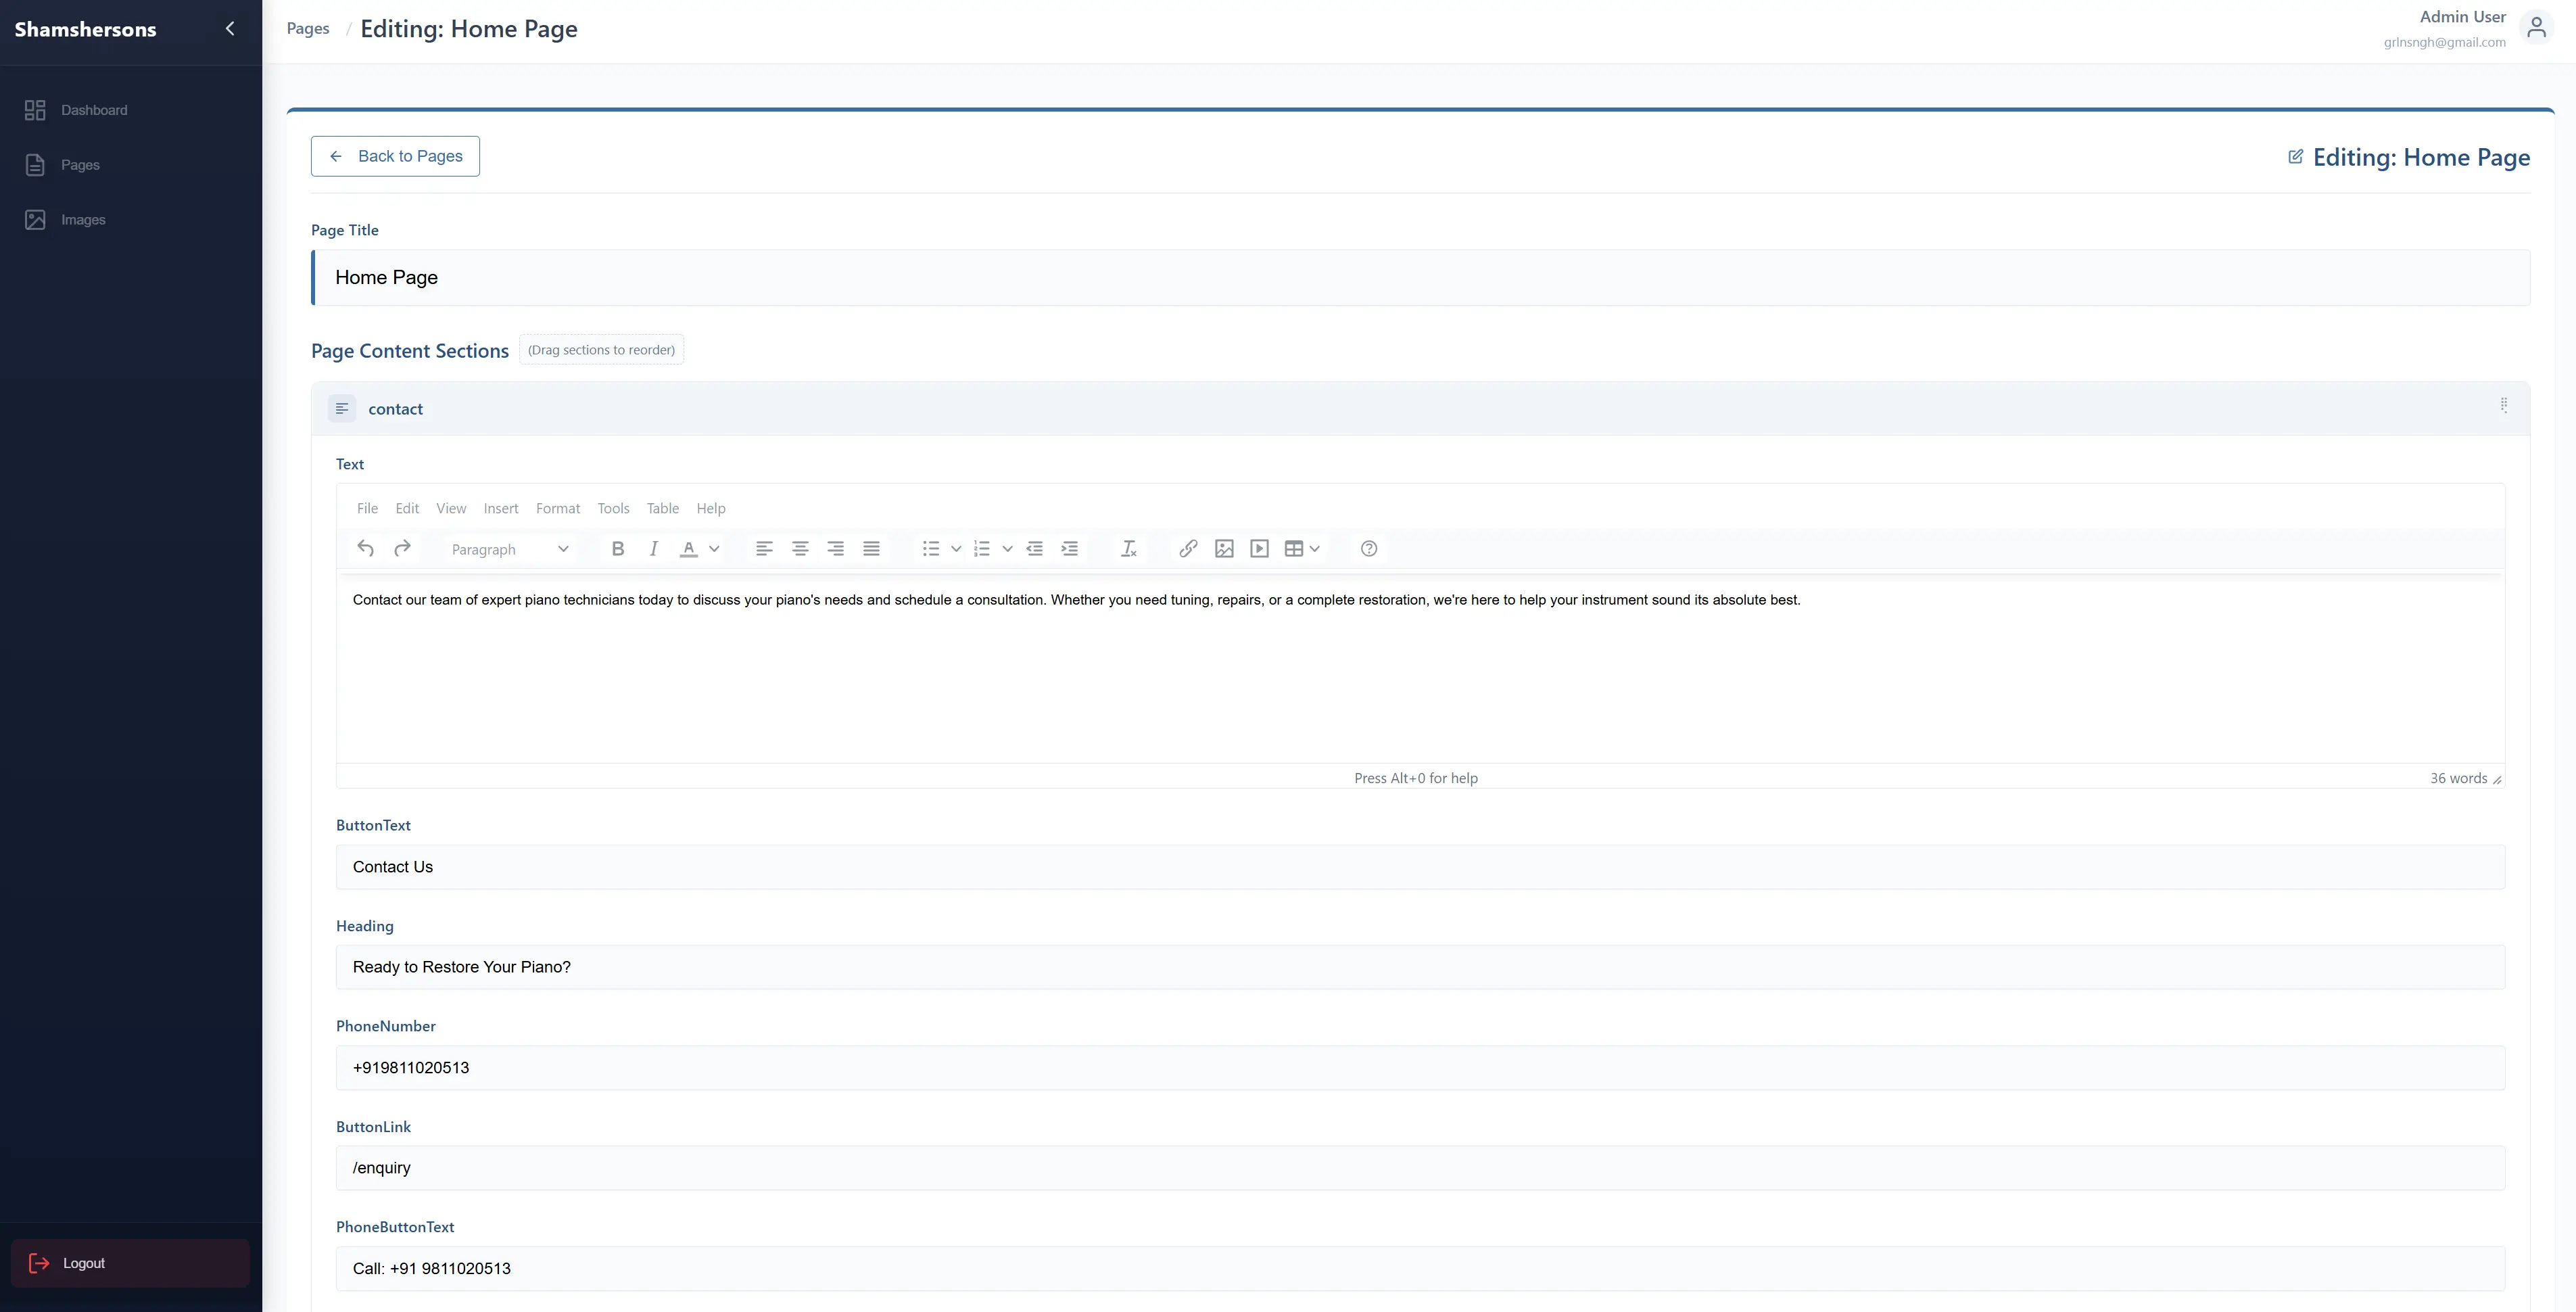Click the Logout button in the sidebar
Image resolution: width=2576 pixels, height=1312 pixels.
point(129,1262)
